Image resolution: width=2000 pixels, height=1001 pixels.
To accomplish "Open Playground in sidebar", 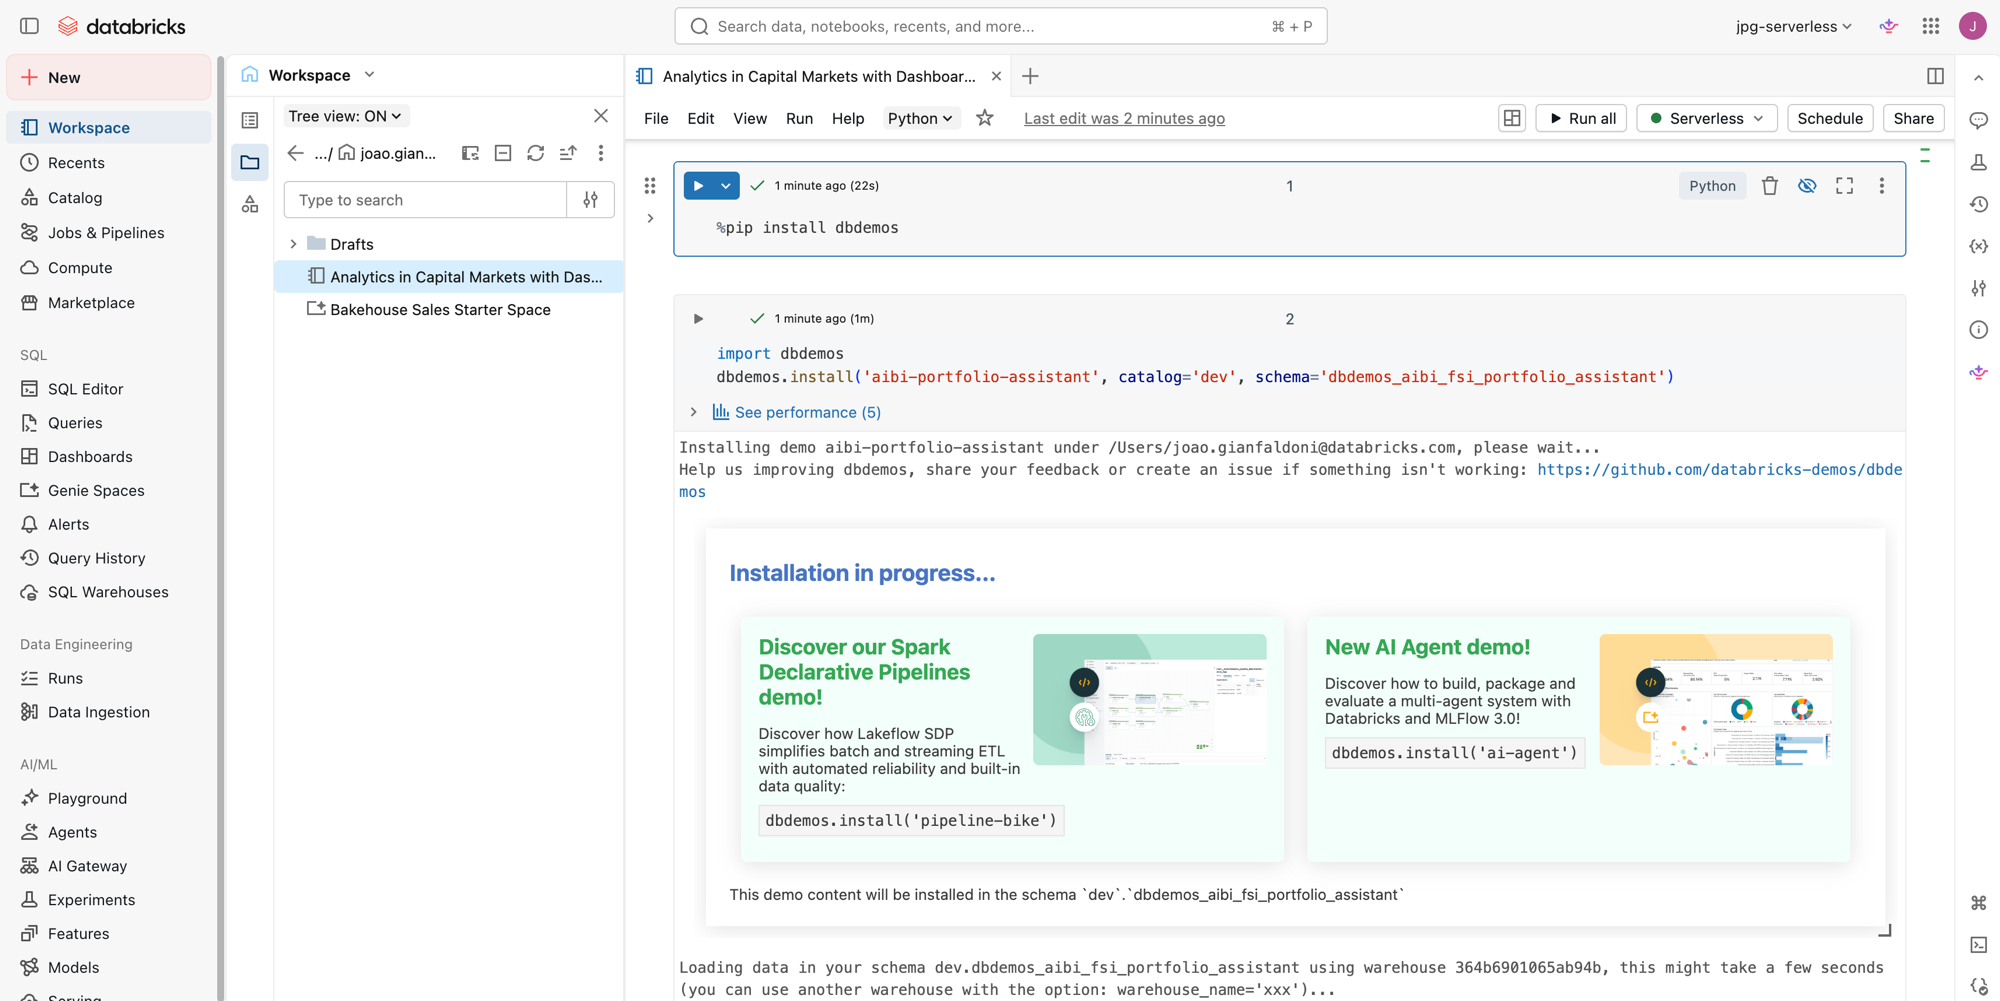I will pyautogui.click(x=87, y=798).
